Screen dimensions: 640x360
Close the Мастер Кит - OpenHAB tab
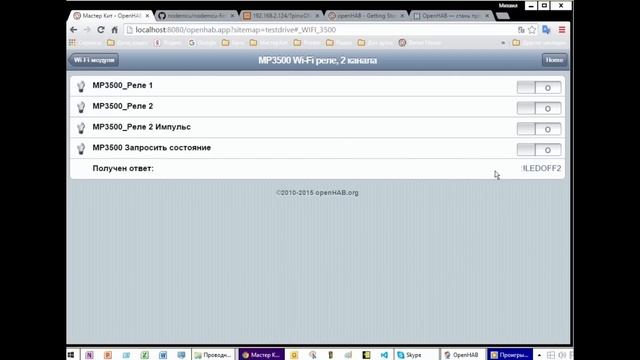[147, 16]
